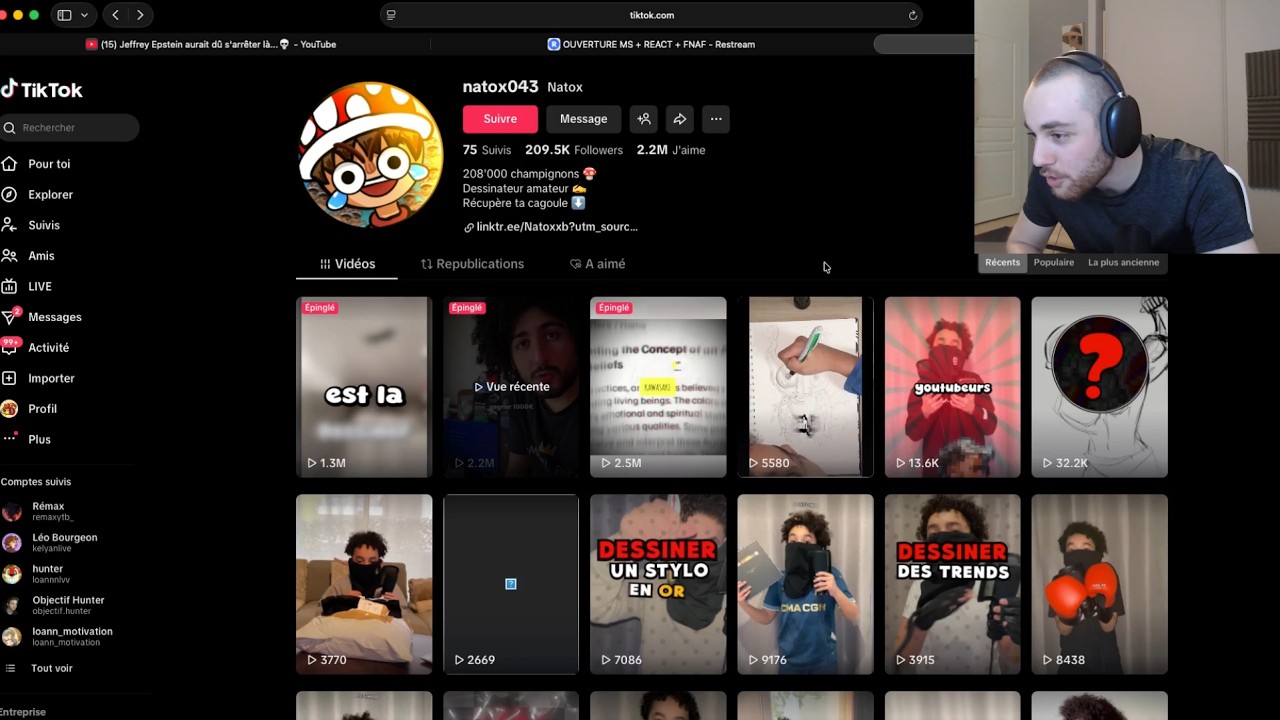Open the Suivis following feed
Screen dimensions: 1280x720
click(44, 225)
